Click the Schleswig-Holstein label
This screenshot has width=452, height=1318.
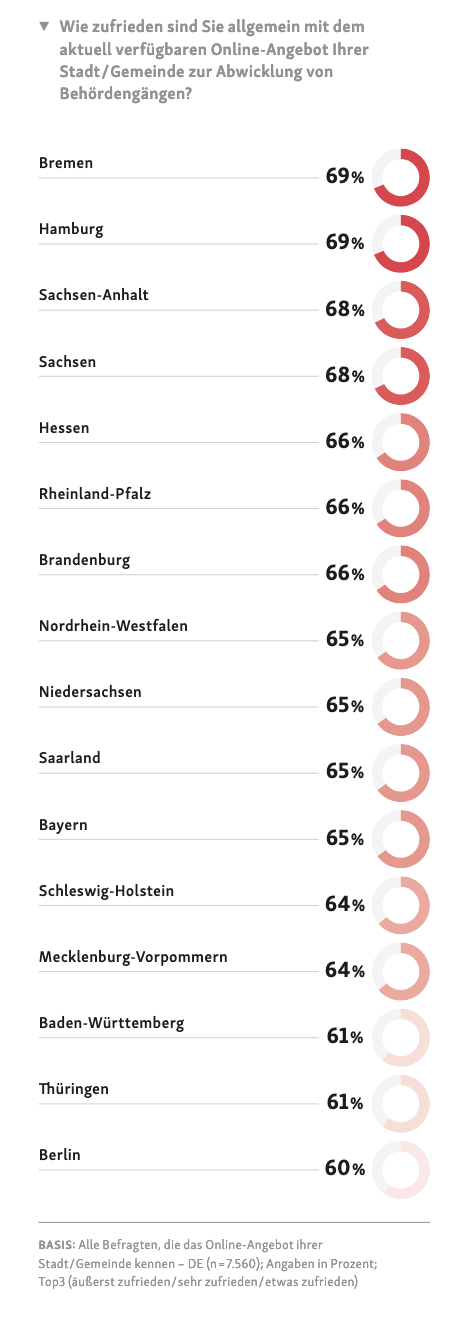[106, 891]
